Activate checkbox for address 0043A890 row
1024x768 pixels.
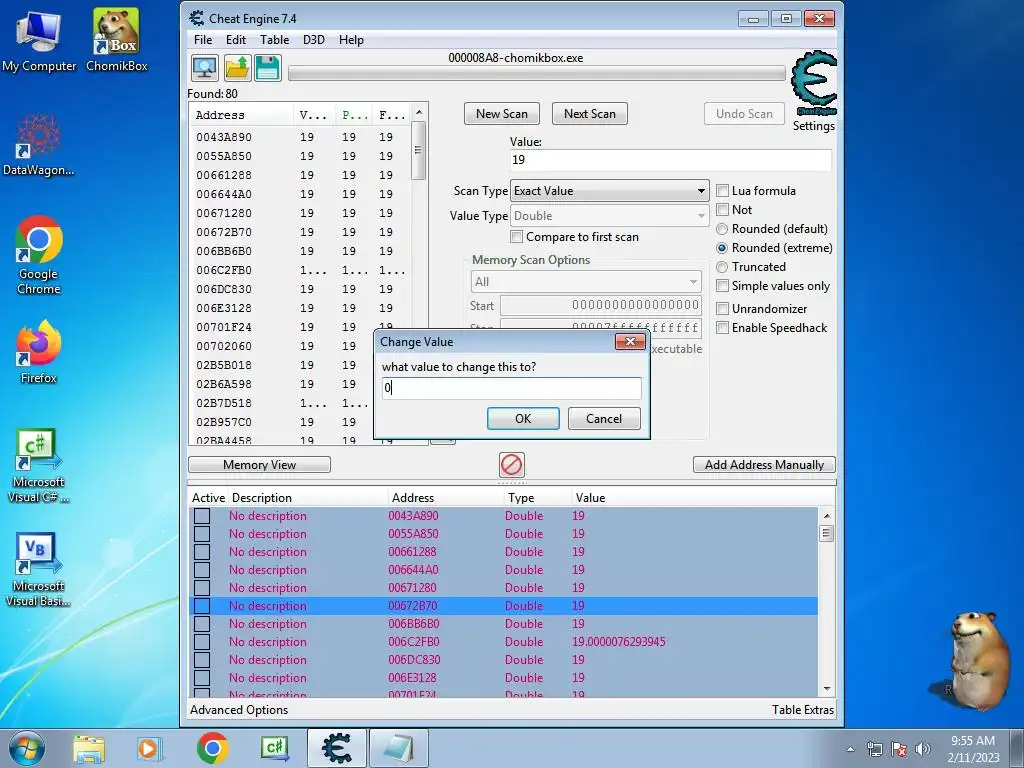(x=202, y=516)
